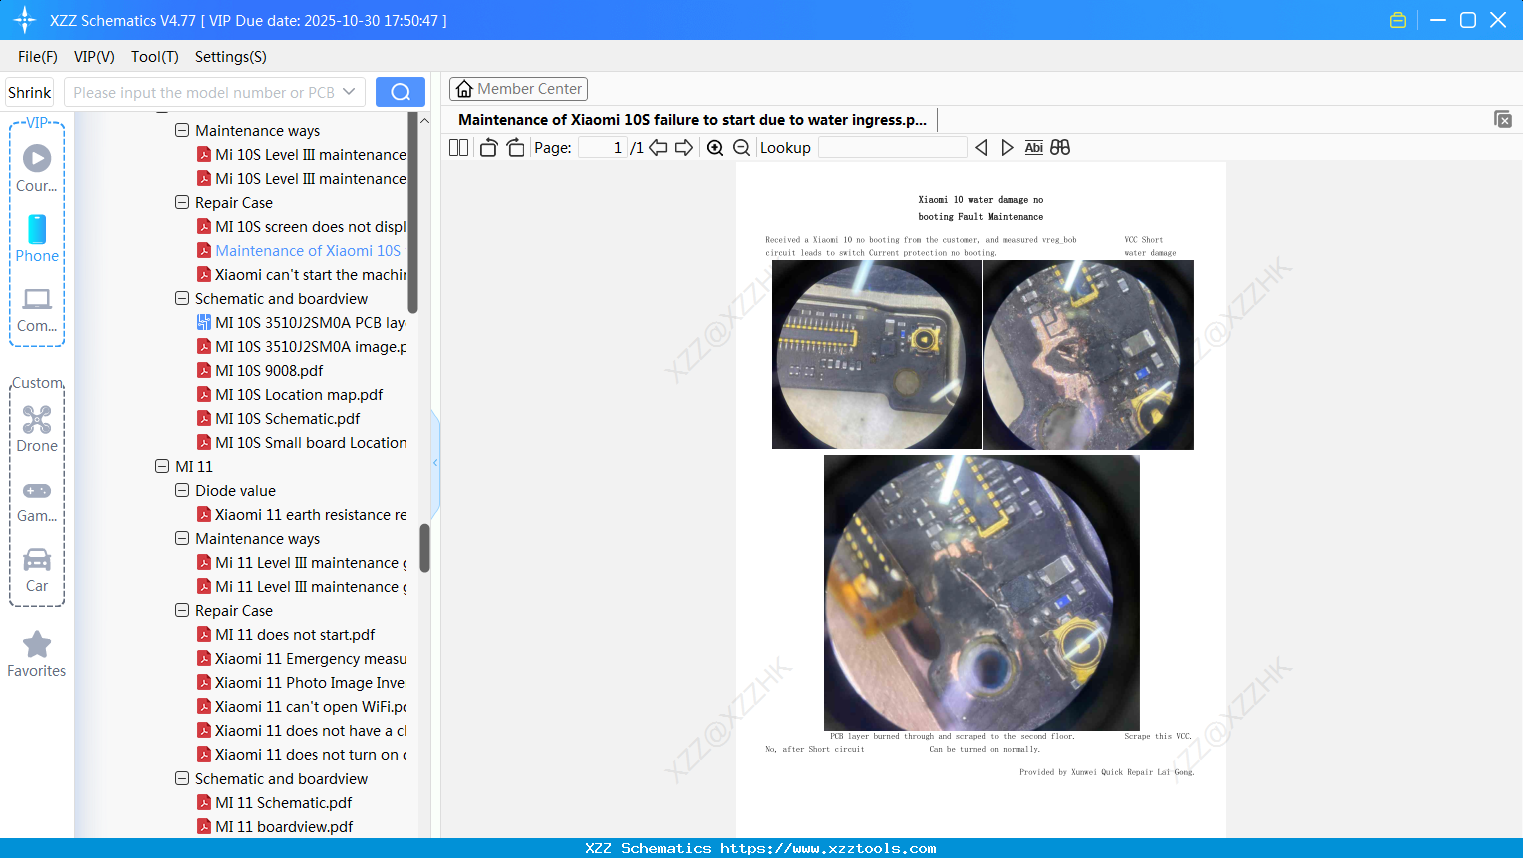This screenshot has height=858, width=1523.
Task: Open MI 10S Location map.pdf
Action: [x=290, y=395]
